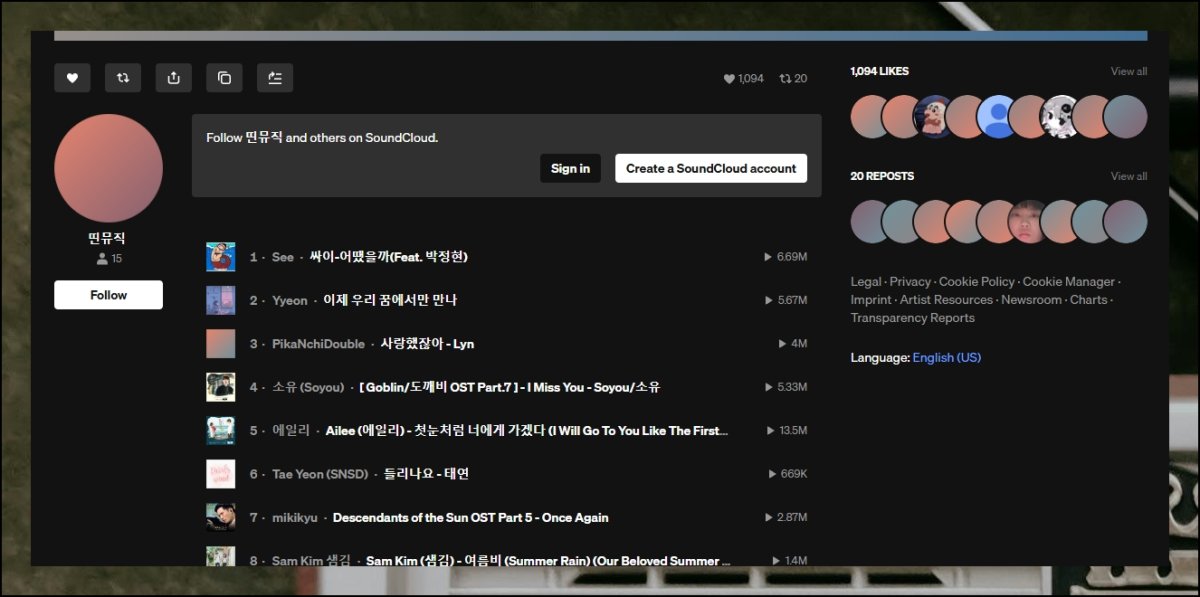The image size is (1200, 597).
Task: Open the 띤뮤직 username link
Action: [108, 239]
